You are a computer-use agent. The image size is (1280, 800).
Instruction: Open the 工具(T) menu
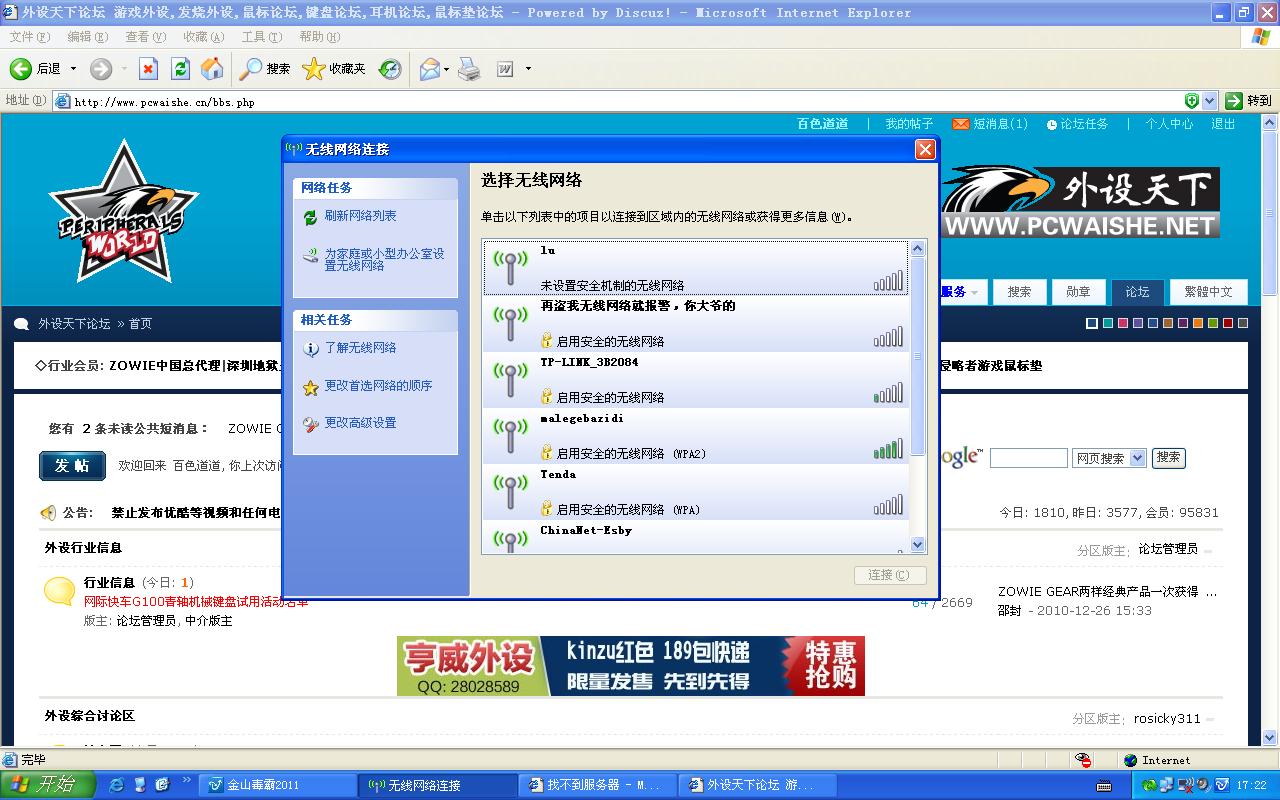point(261,37)
